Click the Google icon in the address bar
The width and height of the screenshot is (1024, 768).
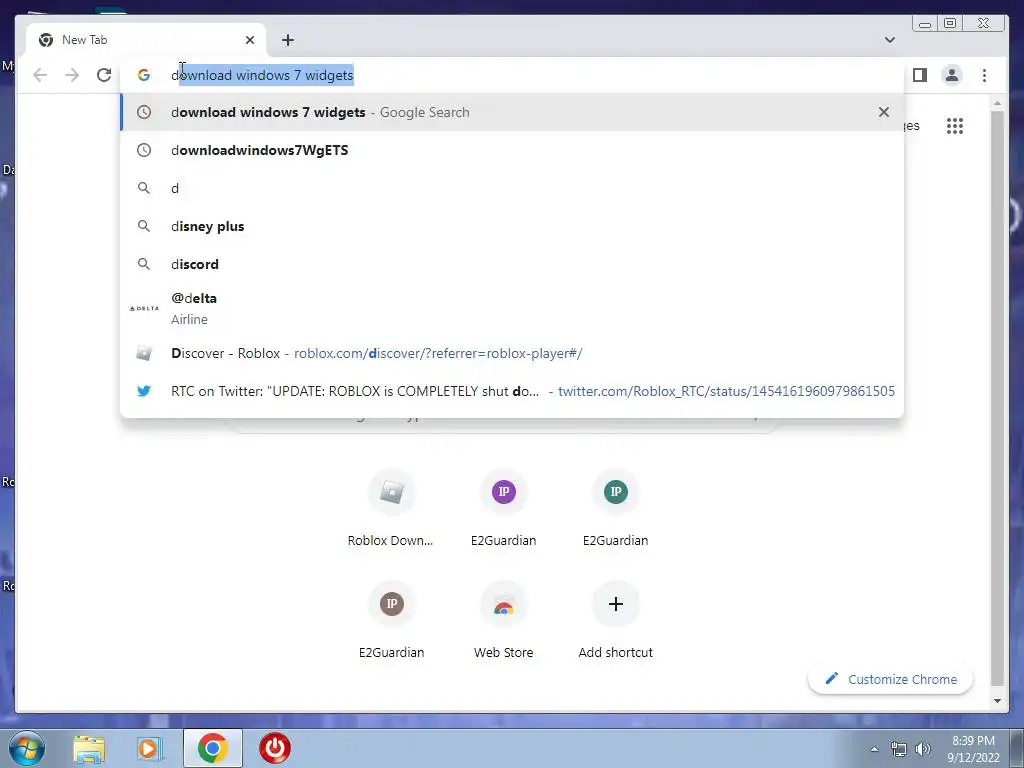(x=144, y=75)
